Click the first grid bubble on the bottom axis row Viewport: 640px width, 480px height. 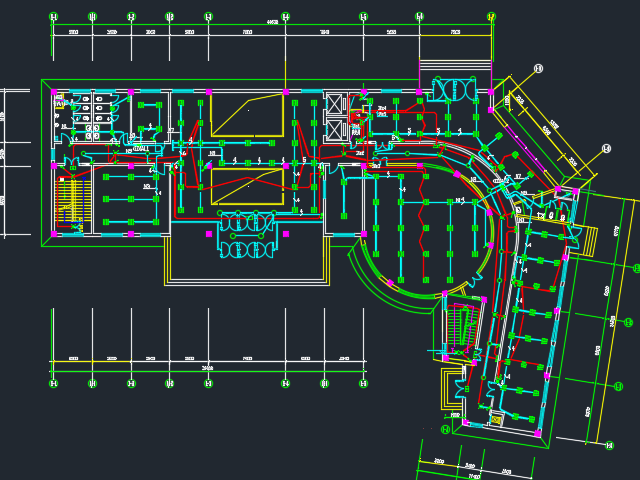tap(53, 384)
